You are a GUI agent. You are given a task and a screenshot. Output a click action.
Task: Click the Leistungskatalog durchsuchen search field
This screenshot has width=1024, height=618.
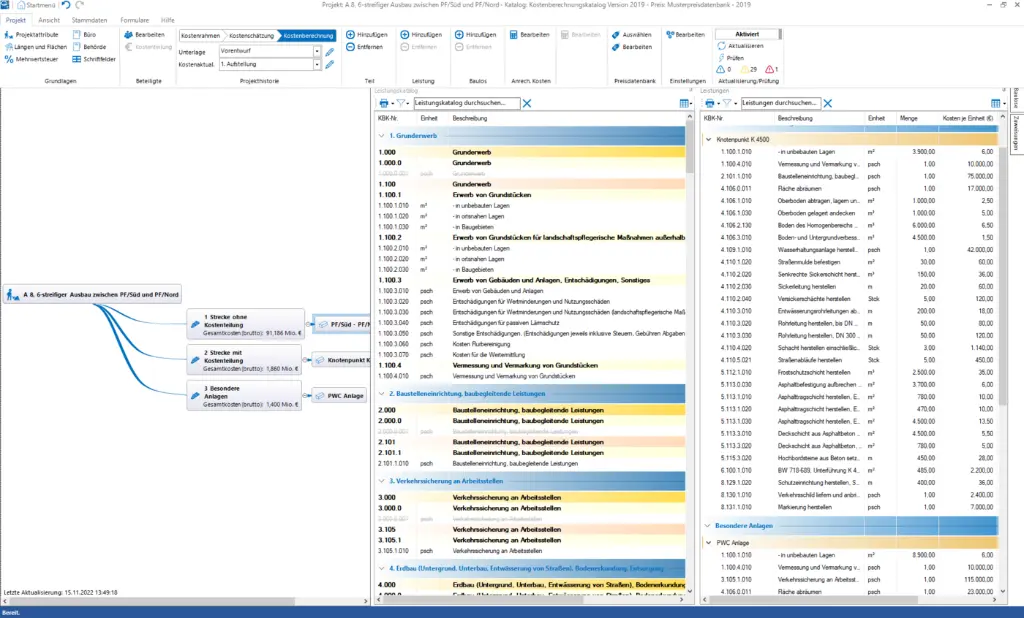point(465,103)
